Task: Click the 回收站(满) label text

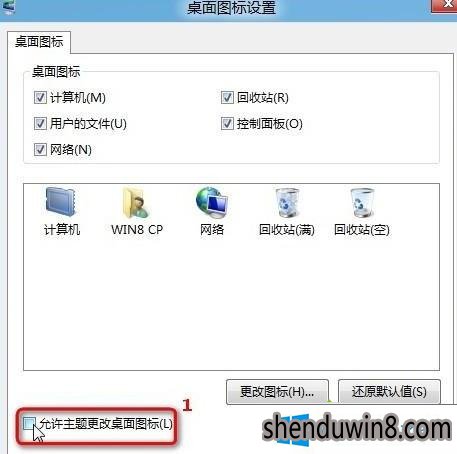Action: (287, 230)
